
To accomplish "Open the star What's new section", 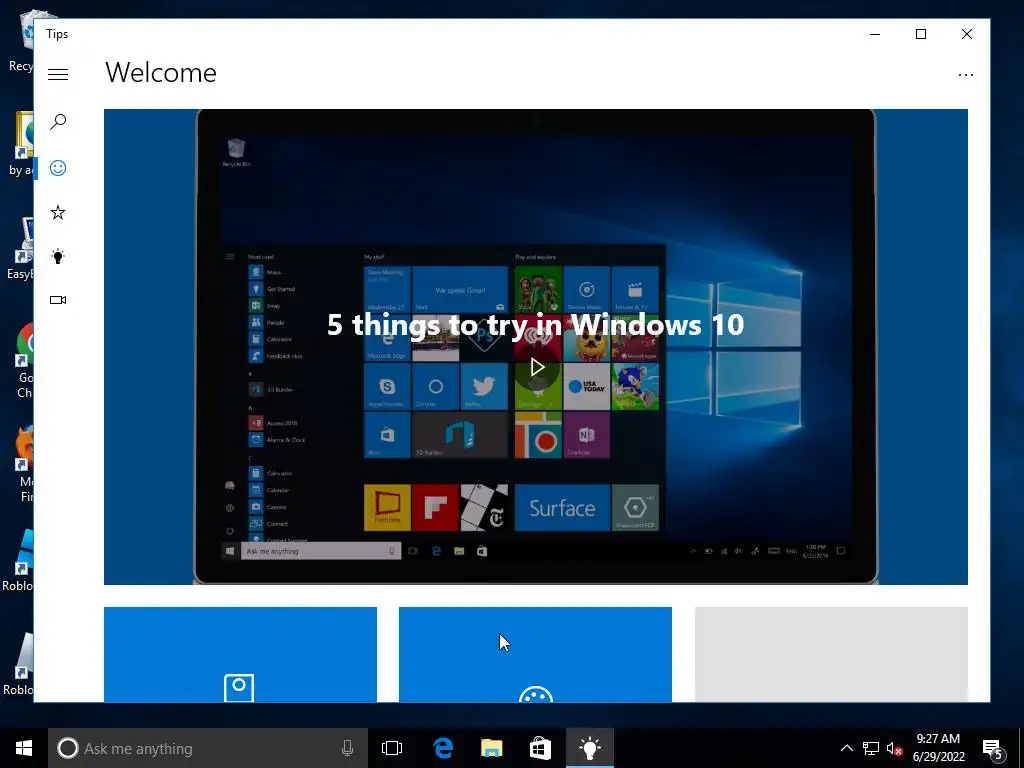I will pos(58,212).
